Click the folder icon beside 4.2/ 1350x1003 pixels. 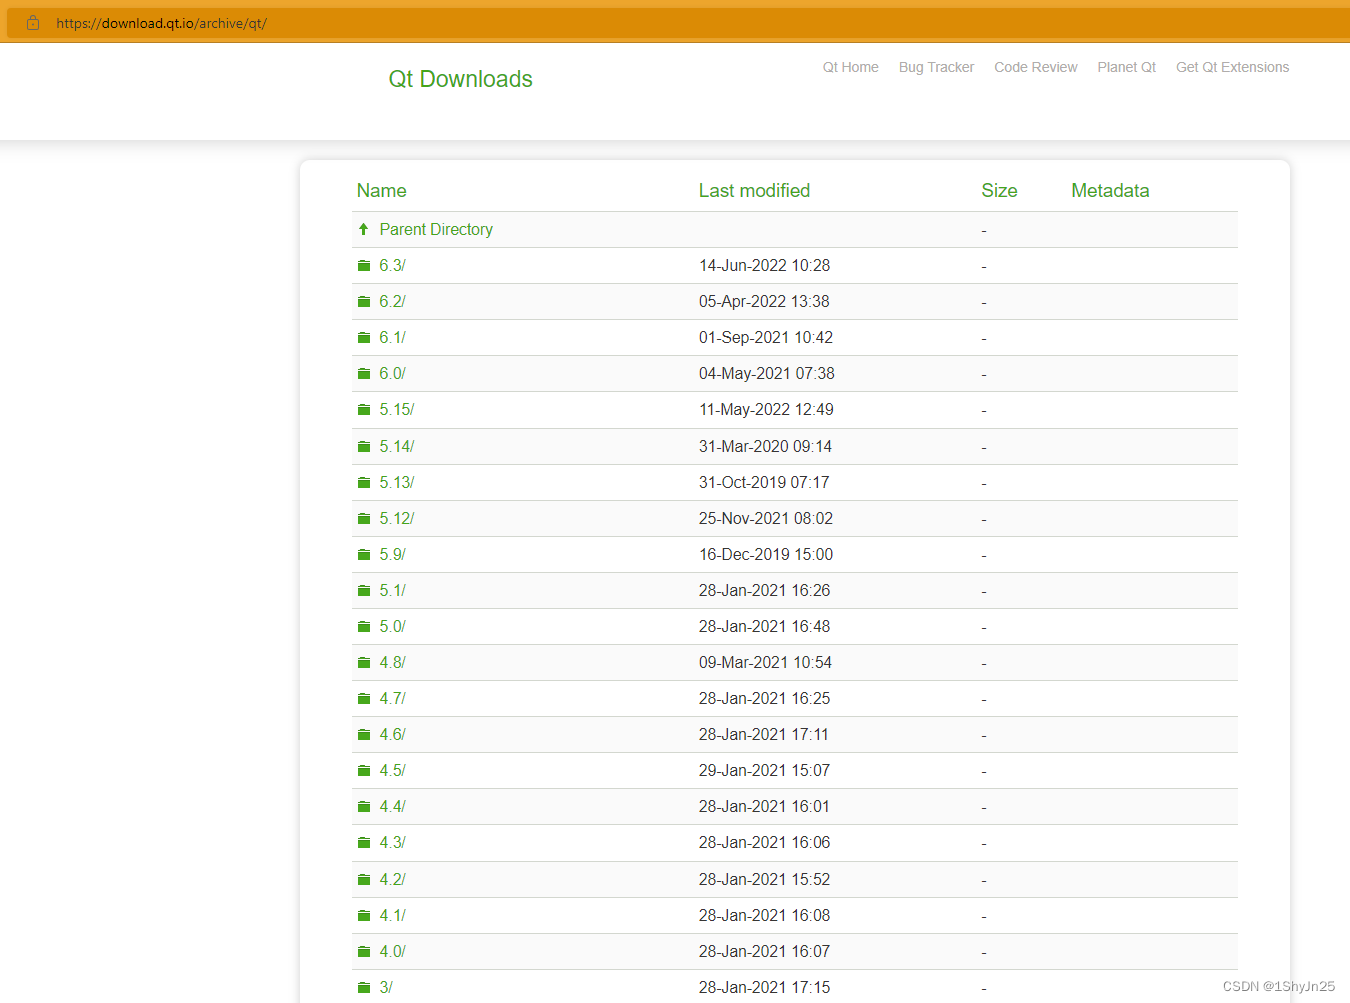pos(364,880)
